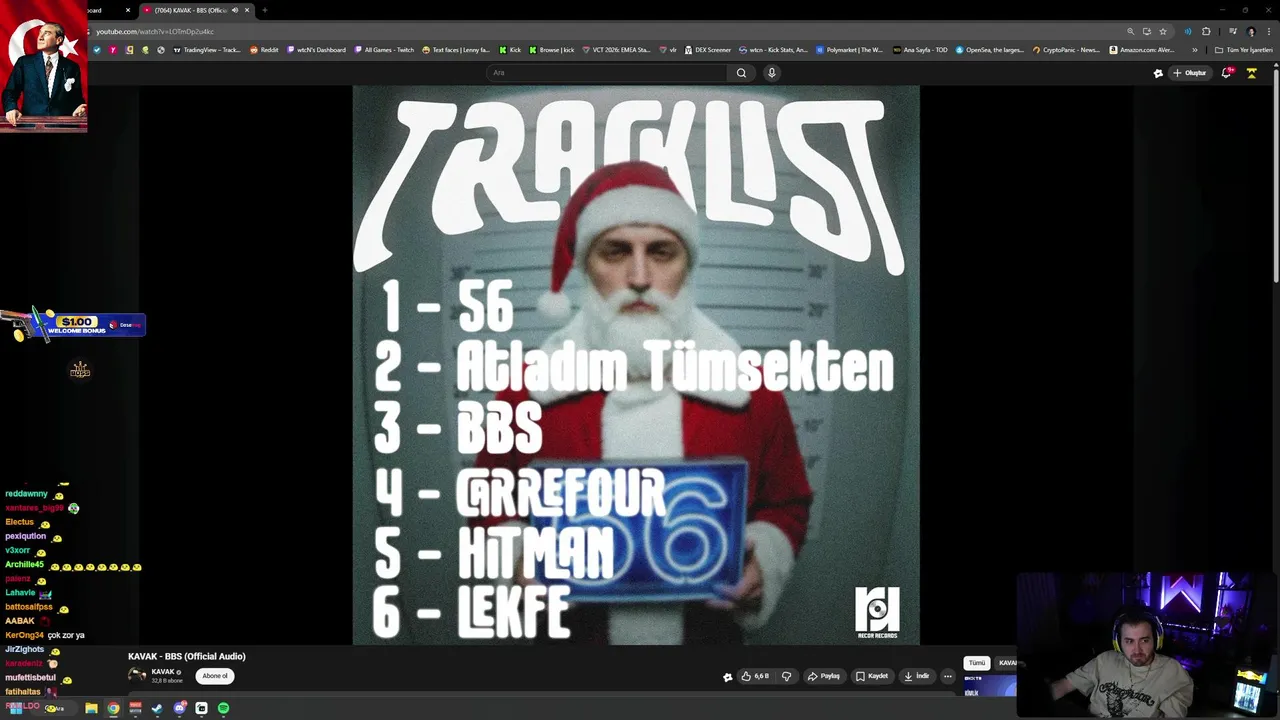Open the Amazon.com bookmark
Viewport: 1280px width, 720px height.
coord(1141,50)
